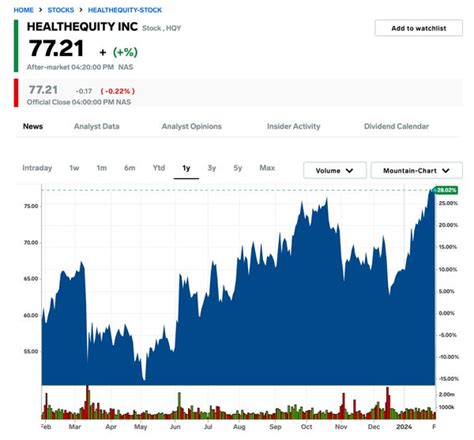The width and height of the screenshot is (474, 440).
Task: Click the HEALTHEQUITY INC heading
Action: (x=82, y=27)
